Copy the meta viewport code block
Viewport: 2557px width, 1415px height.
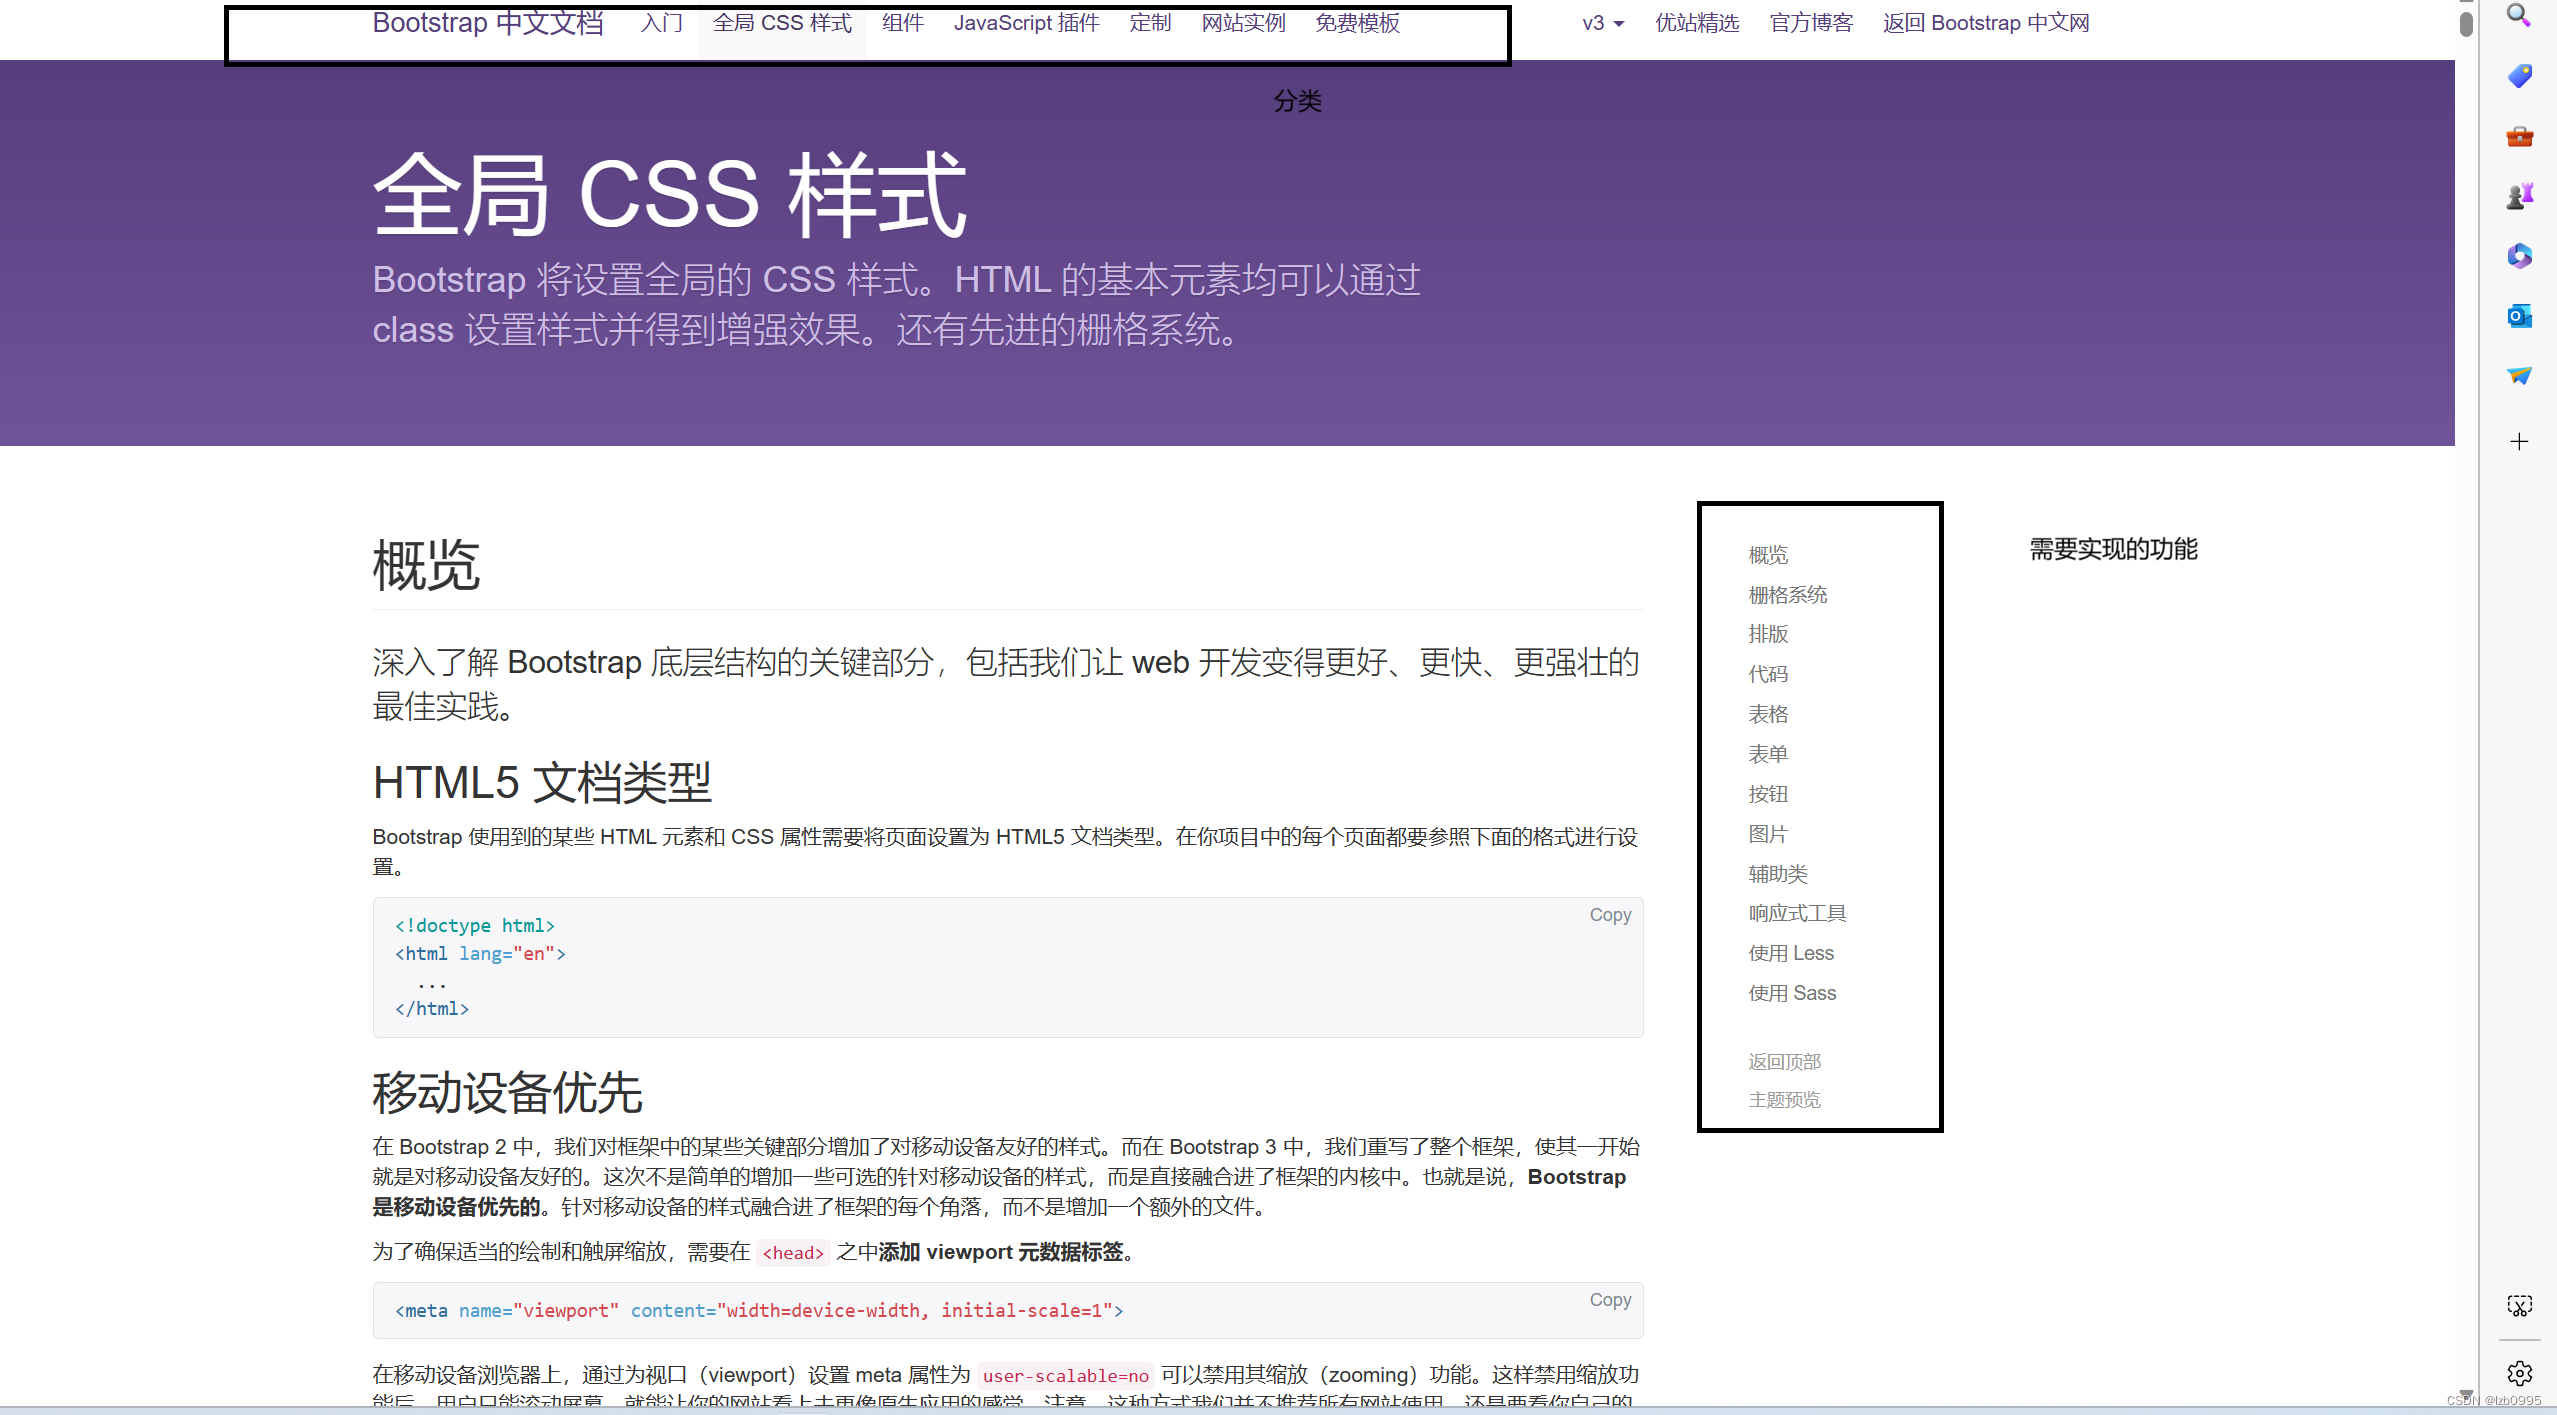(1610, 1300)
